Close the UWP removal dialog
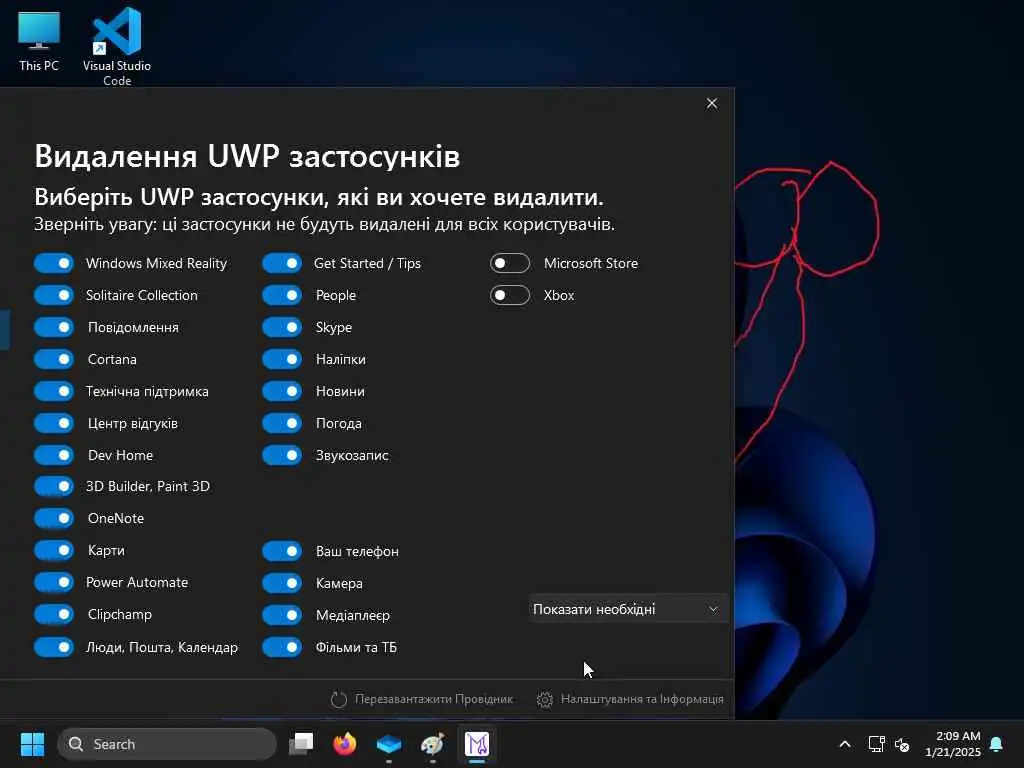1024x768 pixels. point(712,103)
